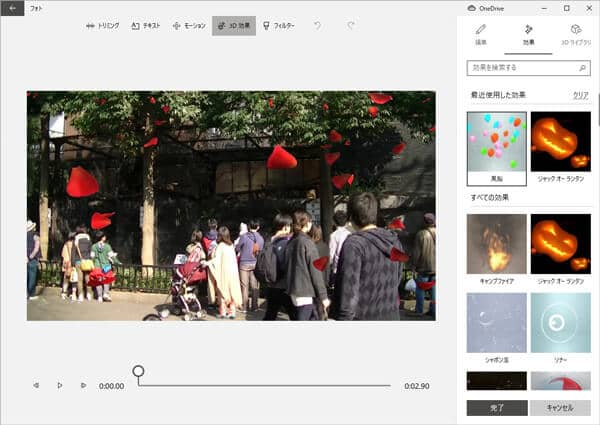Select the シャボン玉 bubble effect
600x425 pixels.
coord(496,328)
